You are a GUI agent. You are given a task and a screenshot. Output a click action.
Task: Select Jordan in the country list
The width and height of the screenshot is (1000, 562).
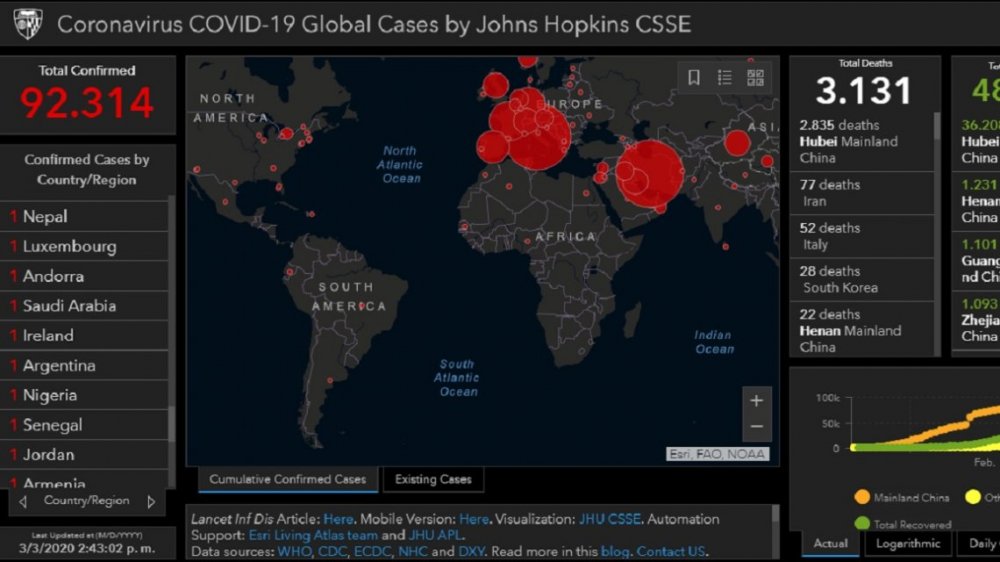click(84, 455)
